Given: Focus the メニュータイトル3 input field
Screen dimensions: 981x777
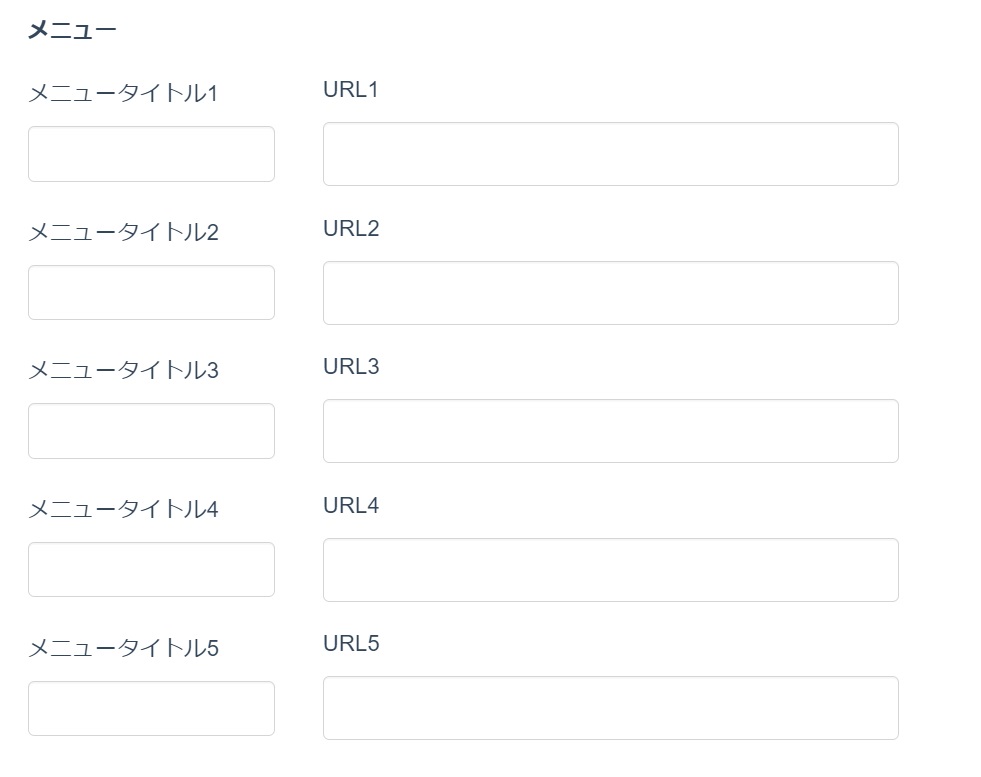Looking at the screenshot, I should point(151,431).
